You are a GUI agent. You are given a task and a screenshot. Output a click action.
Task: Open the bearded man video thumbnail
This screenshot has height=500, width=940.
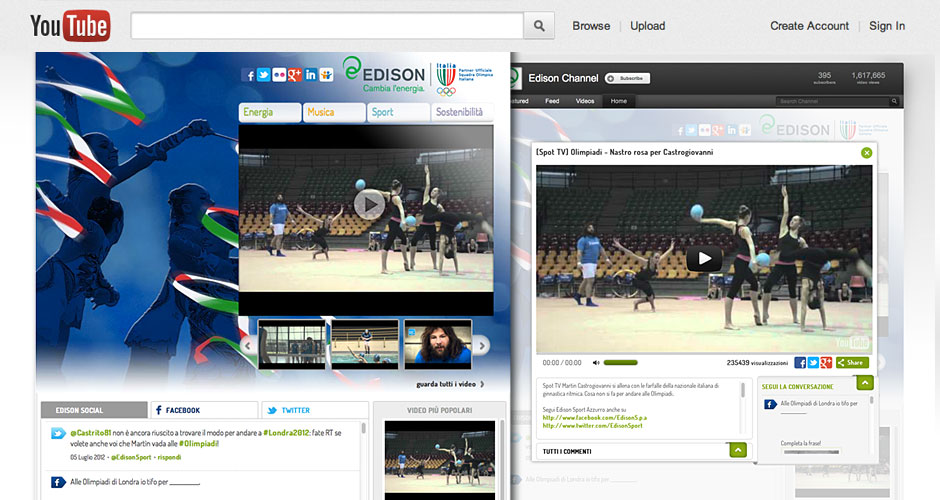[x=438, y=344]
